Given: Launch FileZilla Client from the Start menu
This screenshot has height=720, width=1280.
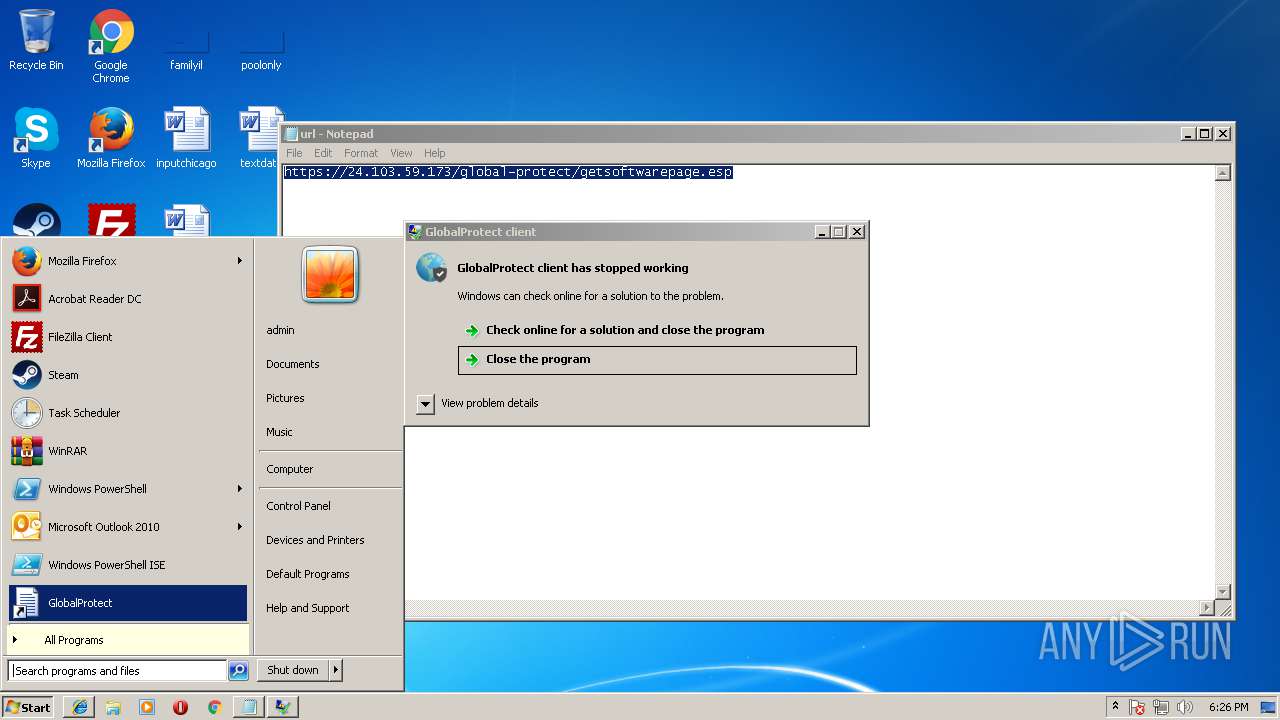Looking at the screenshot, I should [x=128, y=337].
